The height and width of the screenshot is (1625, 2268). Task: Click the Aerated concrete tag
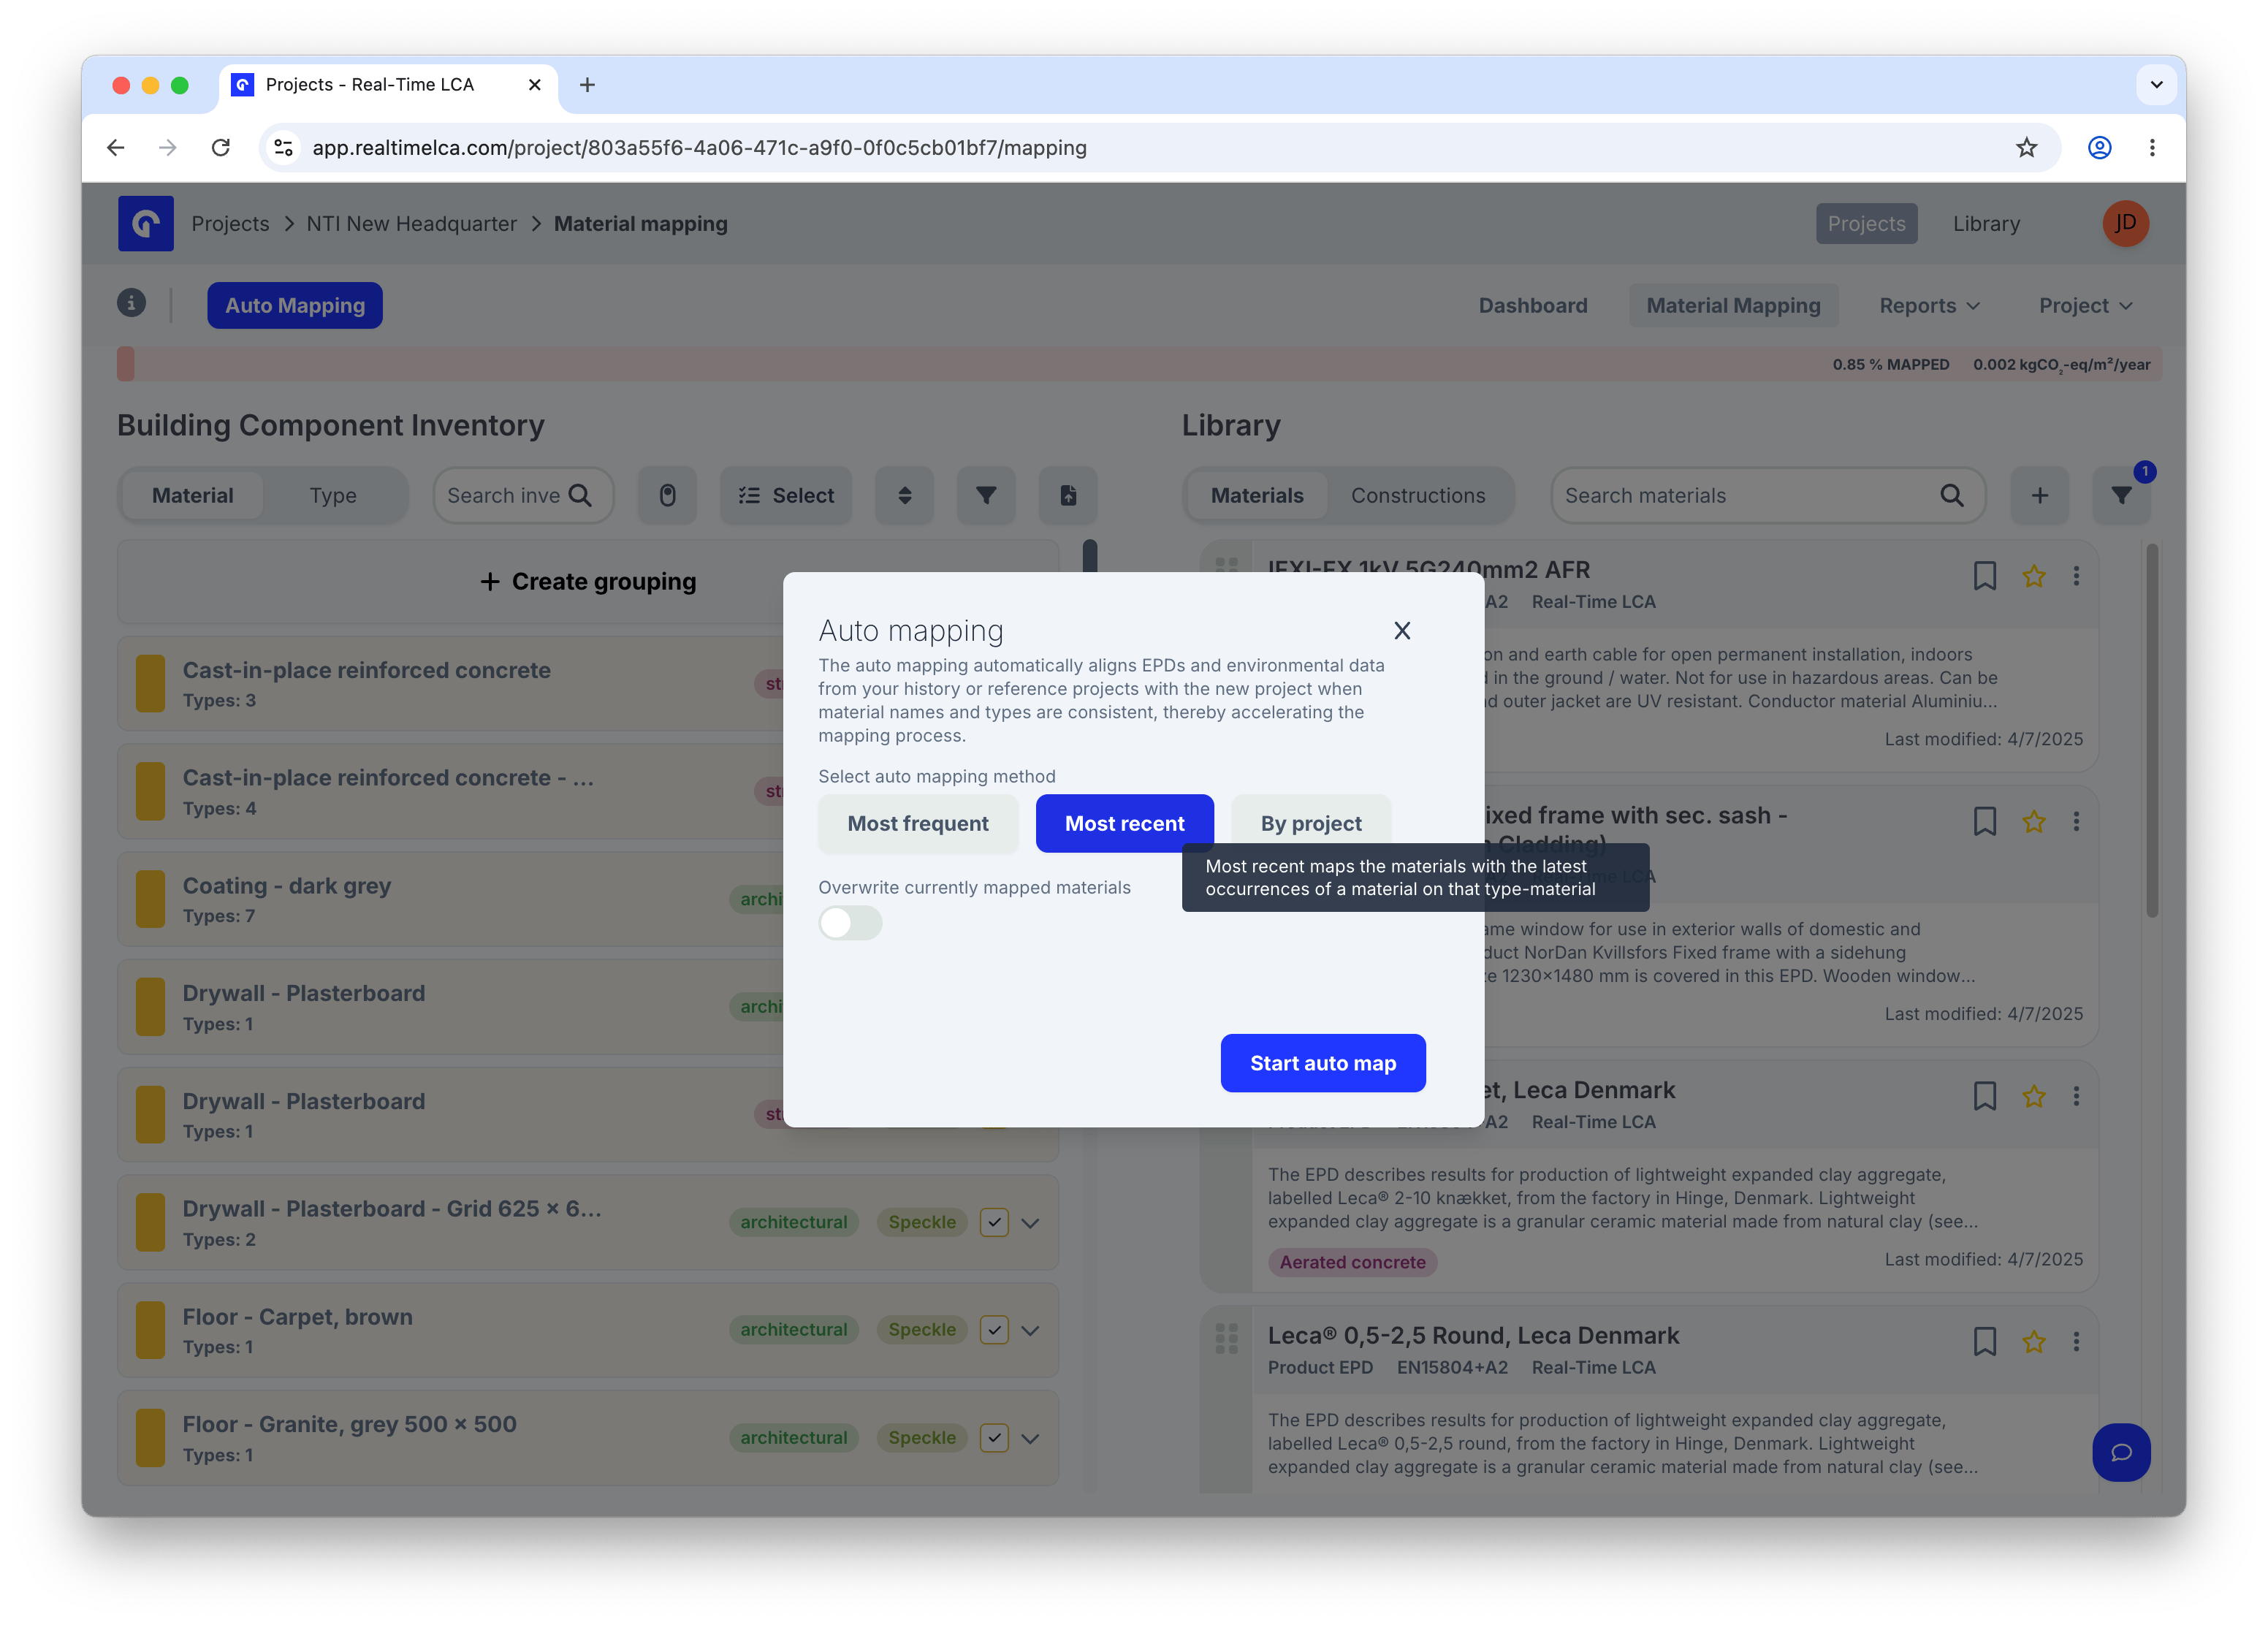[1352, 1262]
